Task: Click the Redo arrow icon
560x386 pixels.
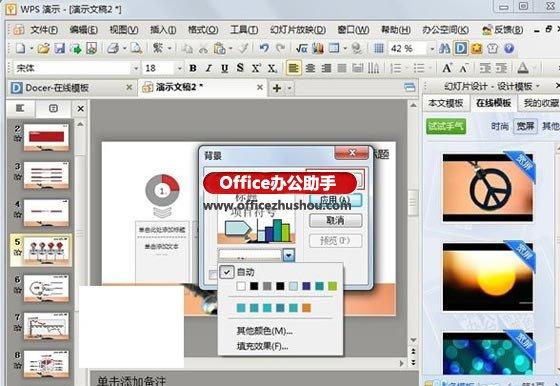Action: (x=281, y=48)
